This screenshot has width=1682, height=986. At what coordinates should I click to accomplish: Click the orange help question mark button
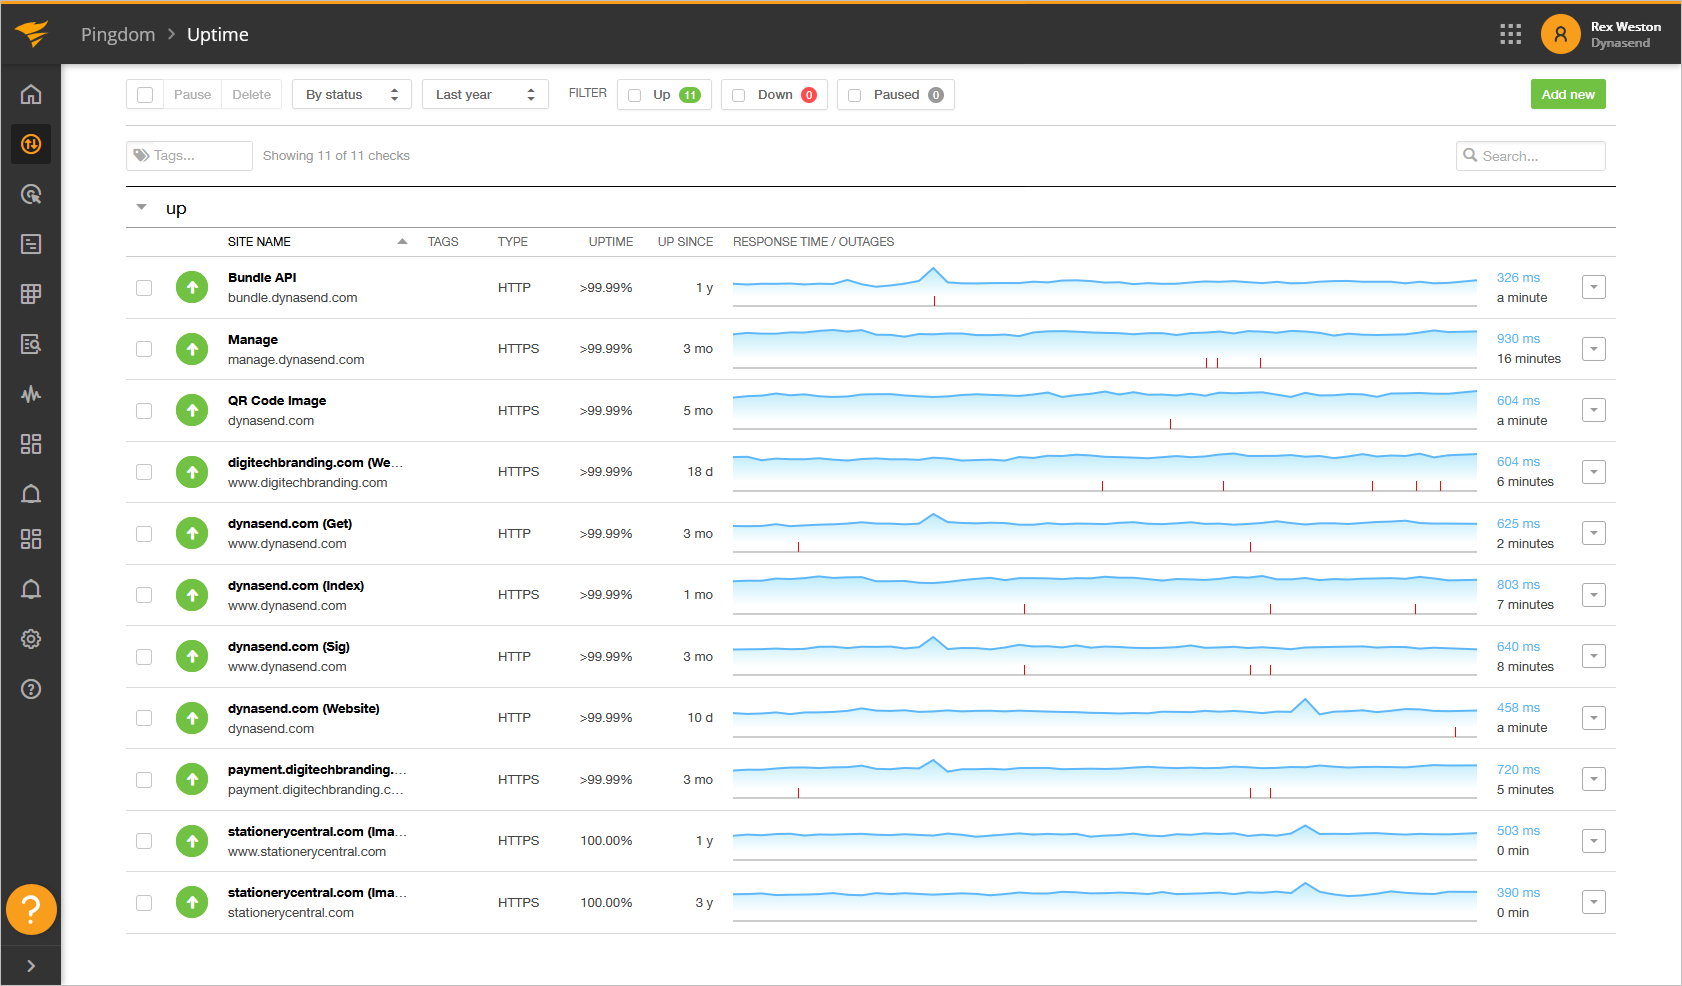click(x=31, y=910)
